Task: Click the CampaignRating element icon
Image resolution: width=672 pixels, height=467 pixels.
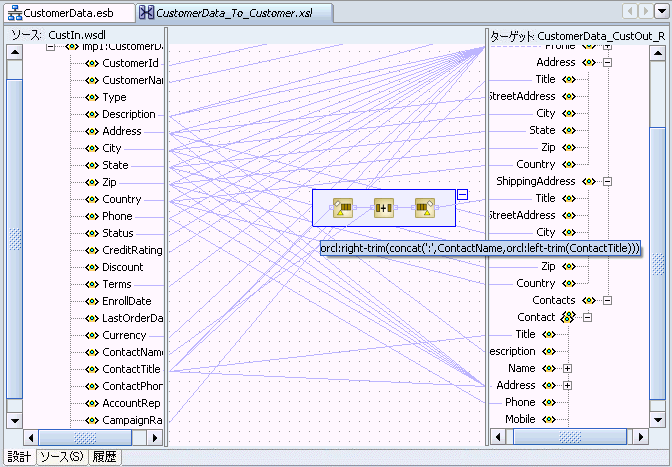Action: [92, 420]
